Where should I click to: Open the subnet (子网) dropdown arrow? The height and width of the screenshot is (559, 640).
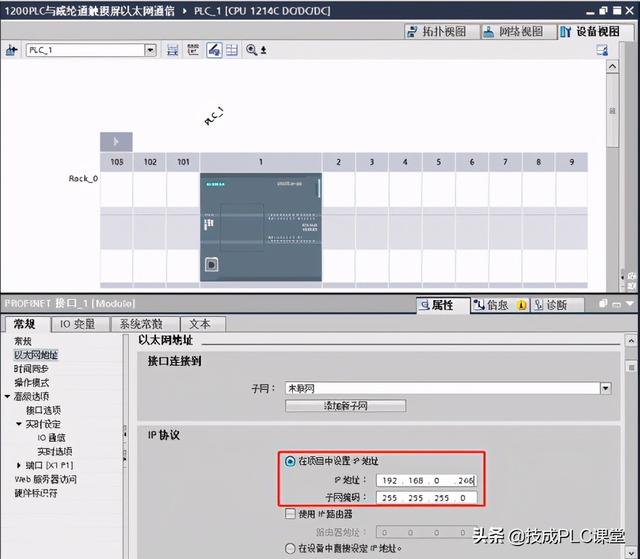click(606, 388)
